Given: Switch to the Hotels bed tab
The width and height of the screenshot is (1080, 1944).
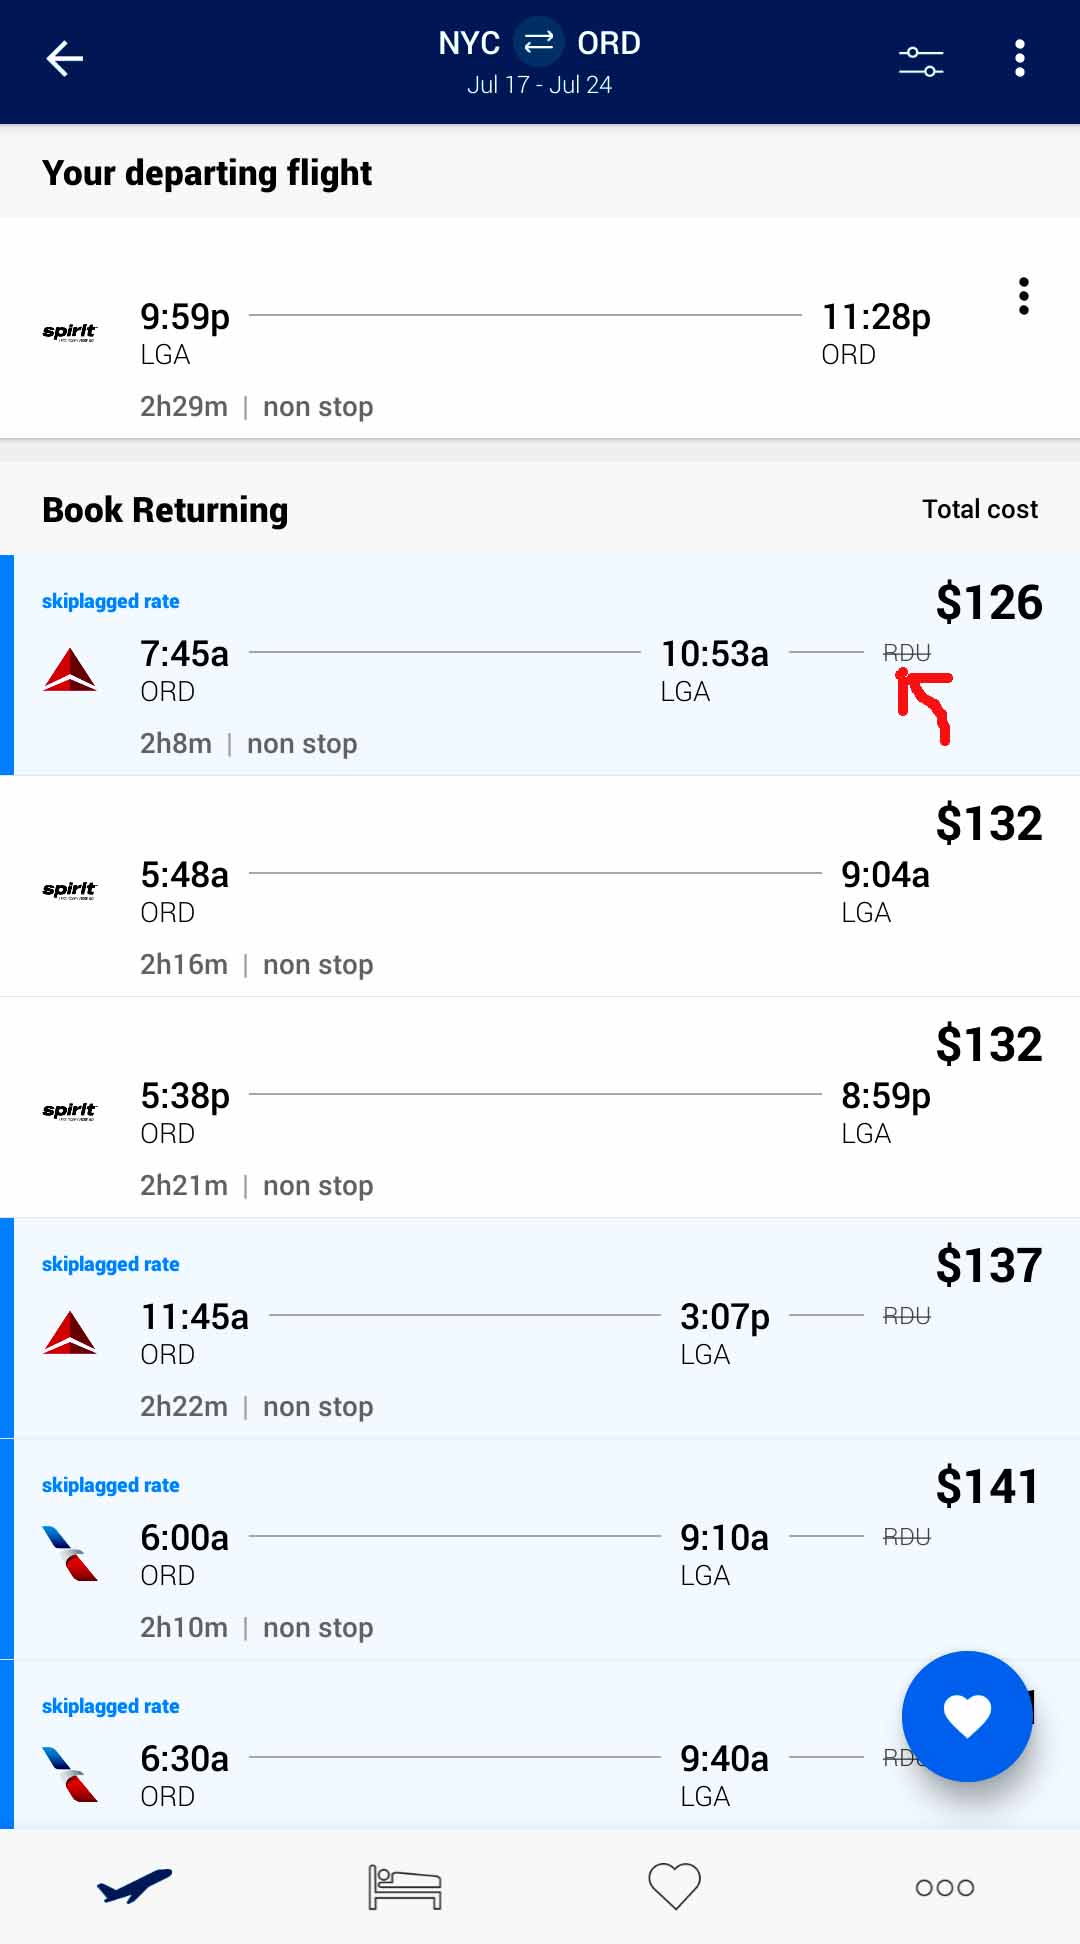Looking at the screenshot, I should (405, 1886).
